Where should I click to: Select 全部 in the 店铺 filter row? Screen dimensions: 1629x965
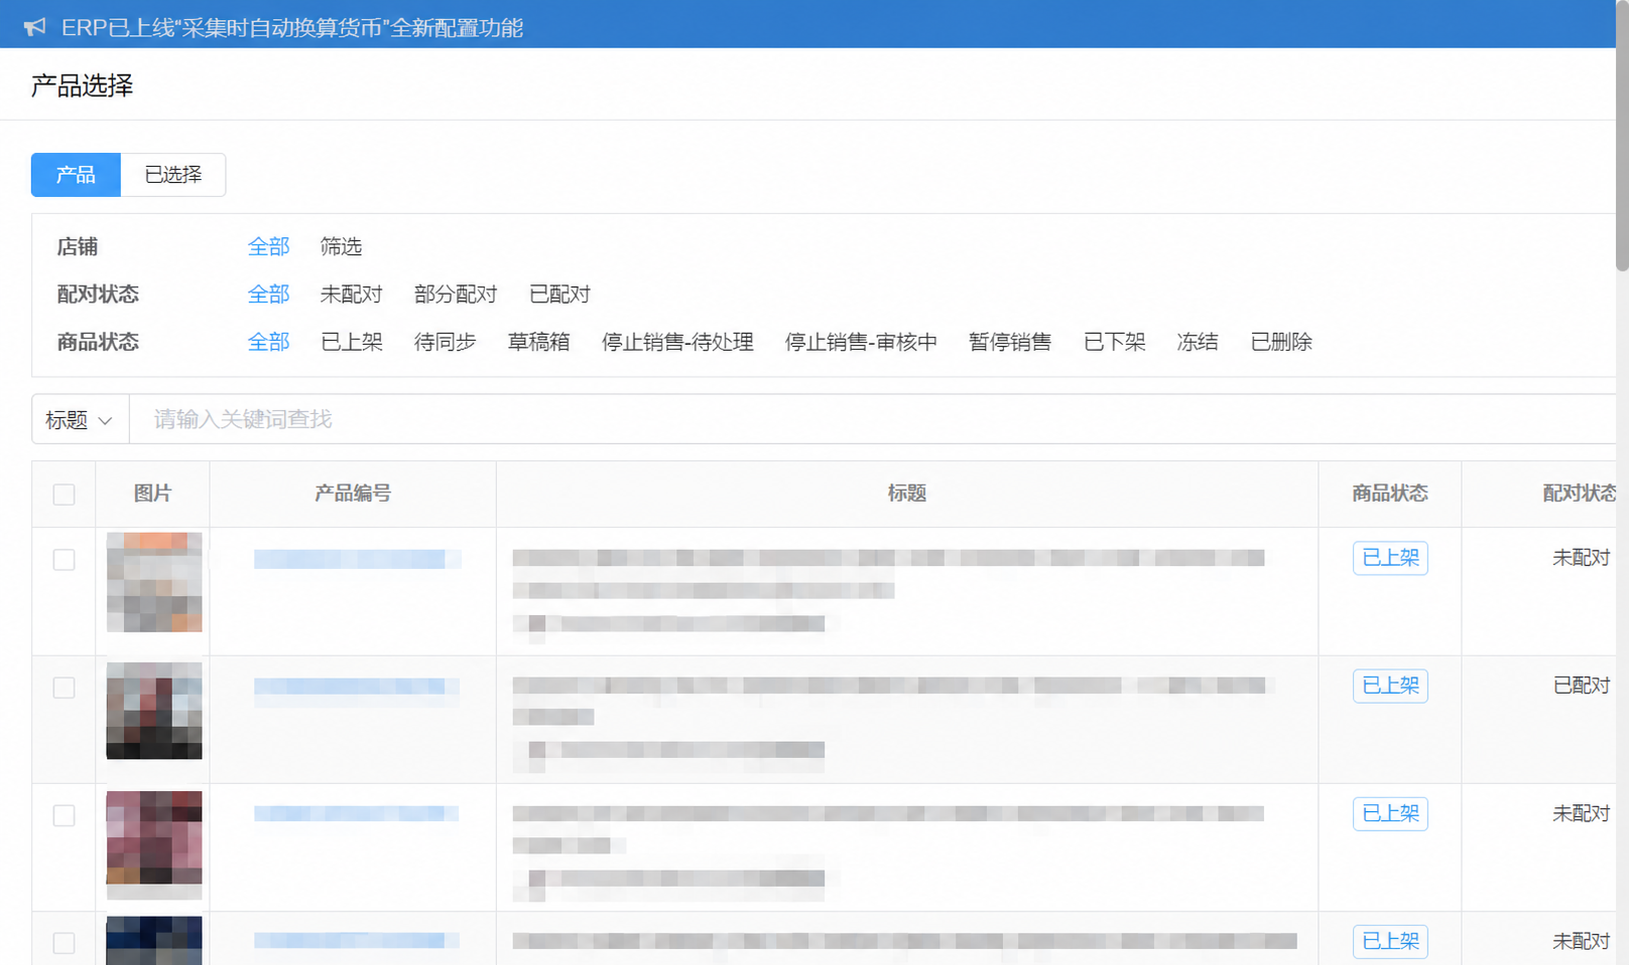[268, 246]
